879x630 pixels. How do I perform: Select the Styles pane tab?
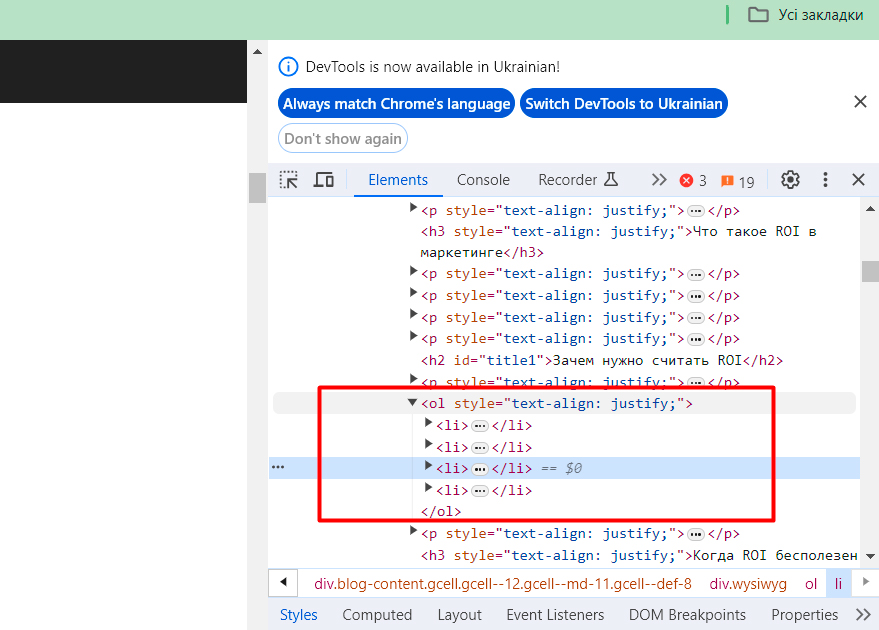(299, 615)
